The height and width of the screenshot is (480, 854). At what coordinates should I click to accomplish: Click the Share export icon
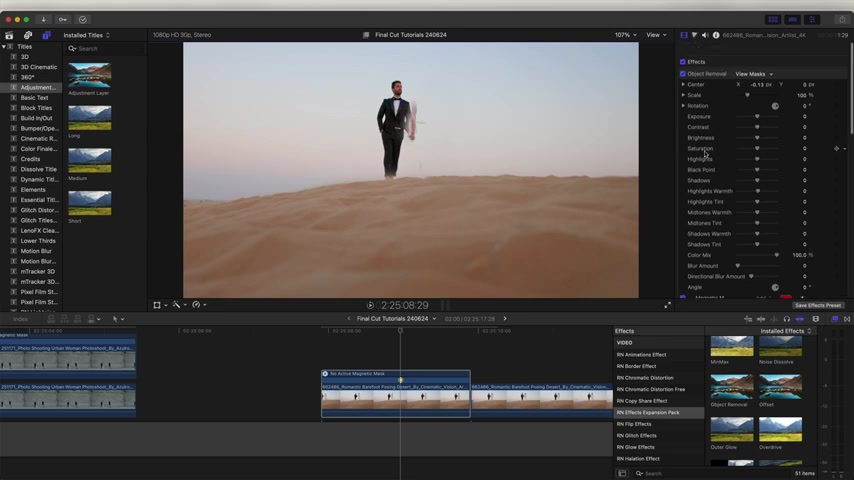pyautogui.click(x=842, y=20)
